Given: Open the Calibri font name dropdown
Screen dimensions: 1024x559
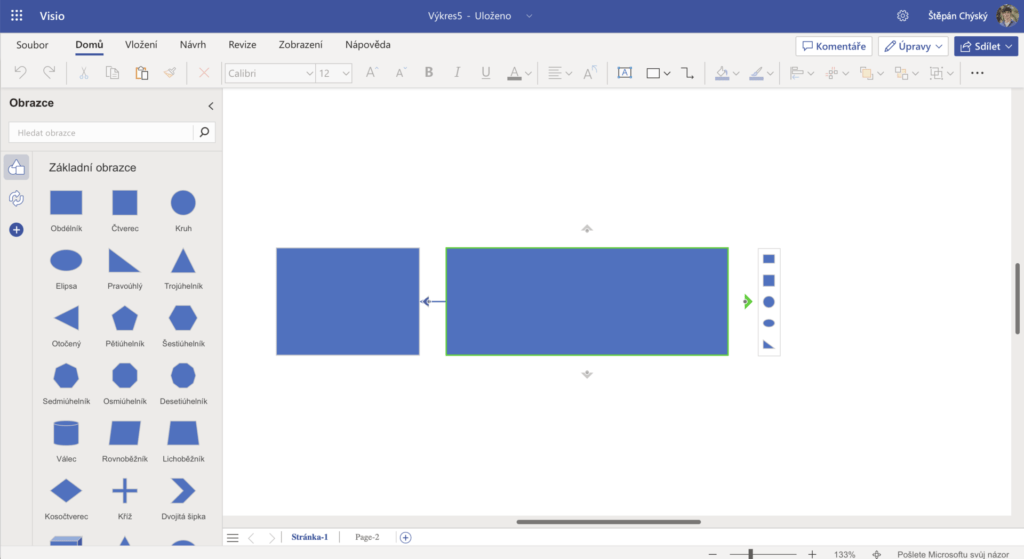Looking at the screenshot, I should [x=269, y=73].
